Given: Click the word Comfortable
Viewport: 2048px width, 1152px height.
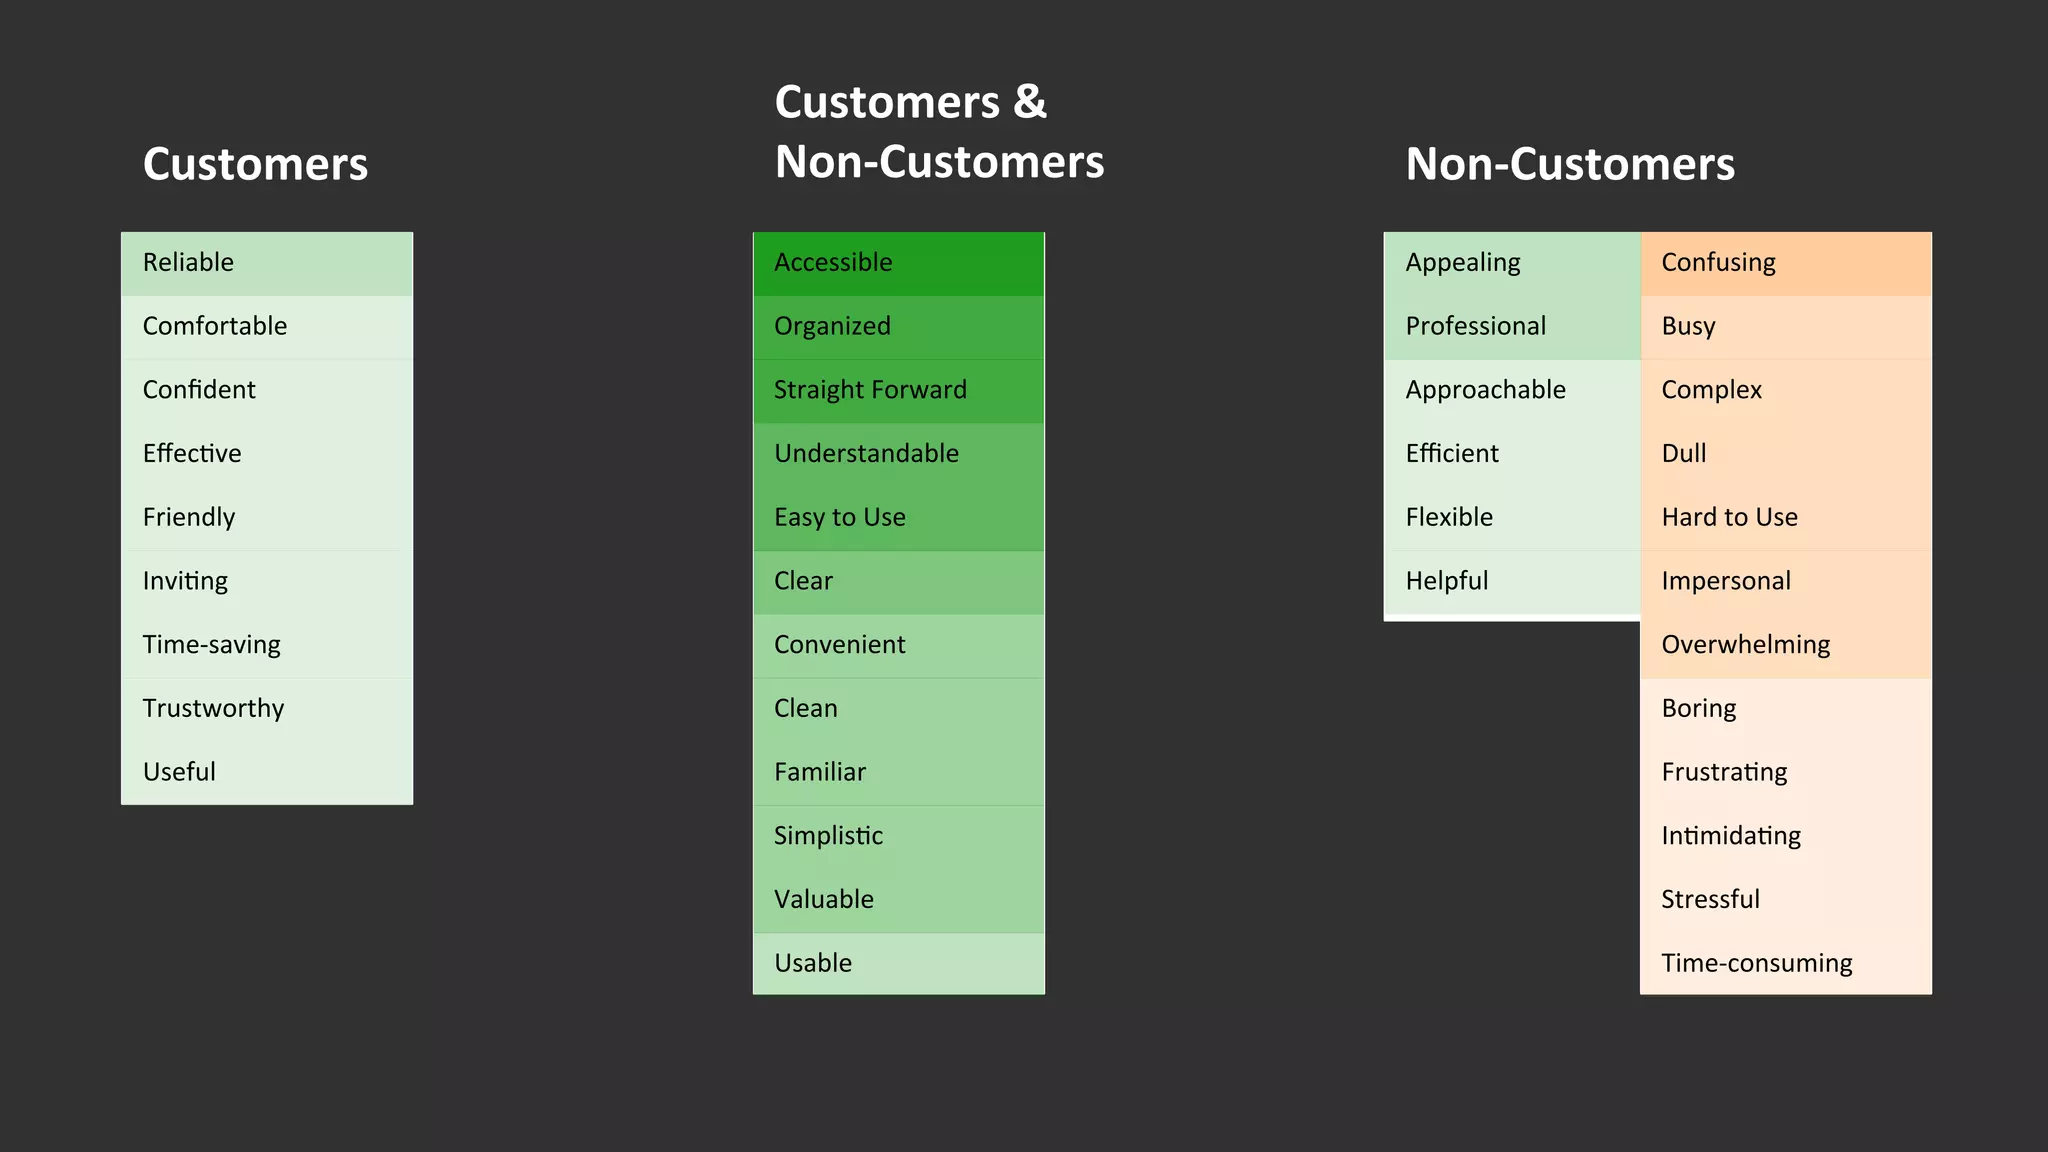Looking at the screenshot, I should point(215,326).
